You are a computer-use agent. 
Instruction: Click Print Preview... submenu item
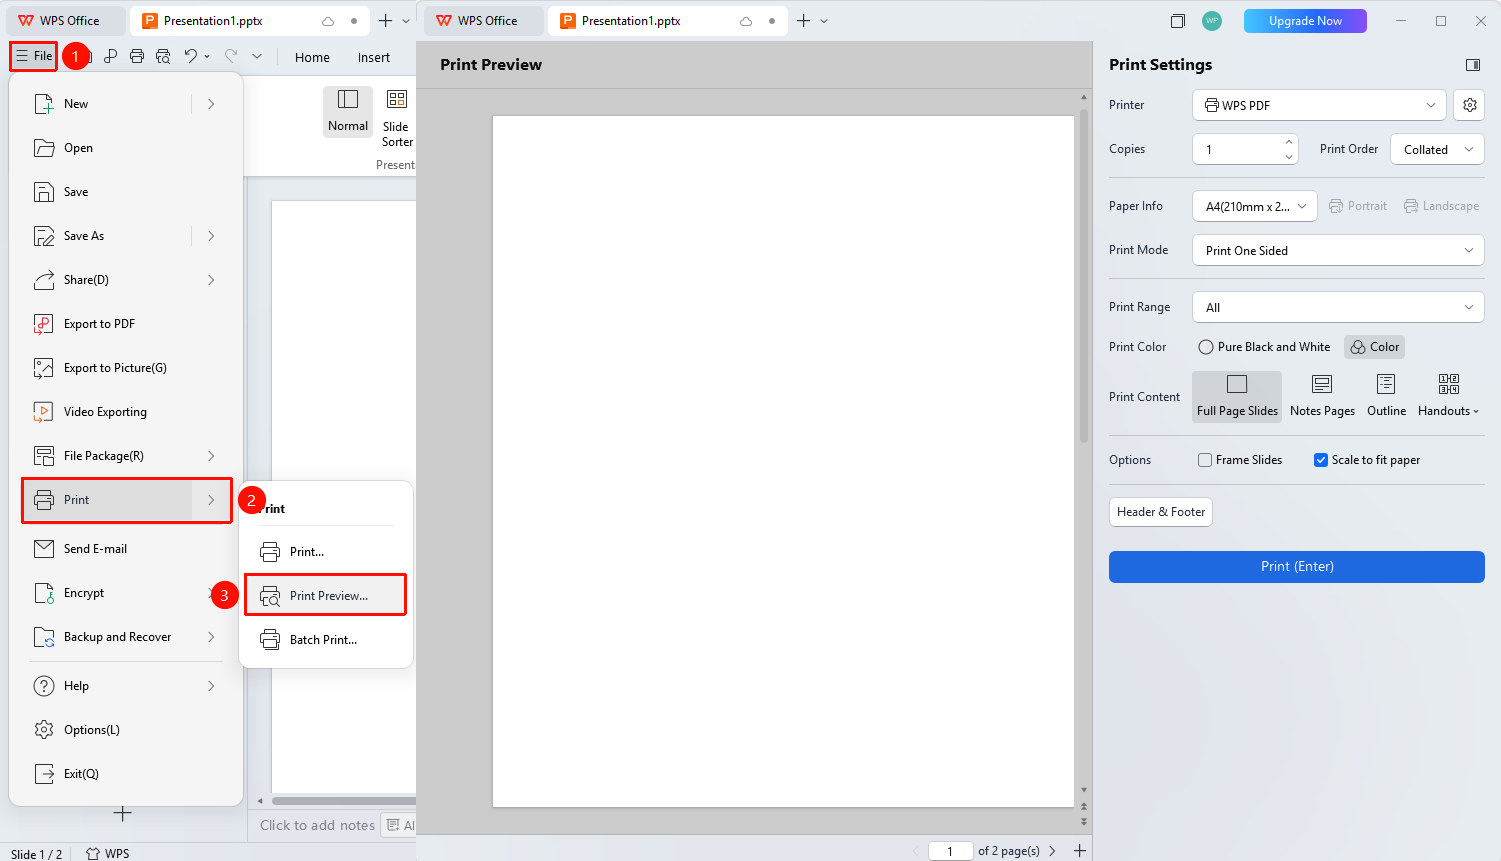click(x=325, y=595)
